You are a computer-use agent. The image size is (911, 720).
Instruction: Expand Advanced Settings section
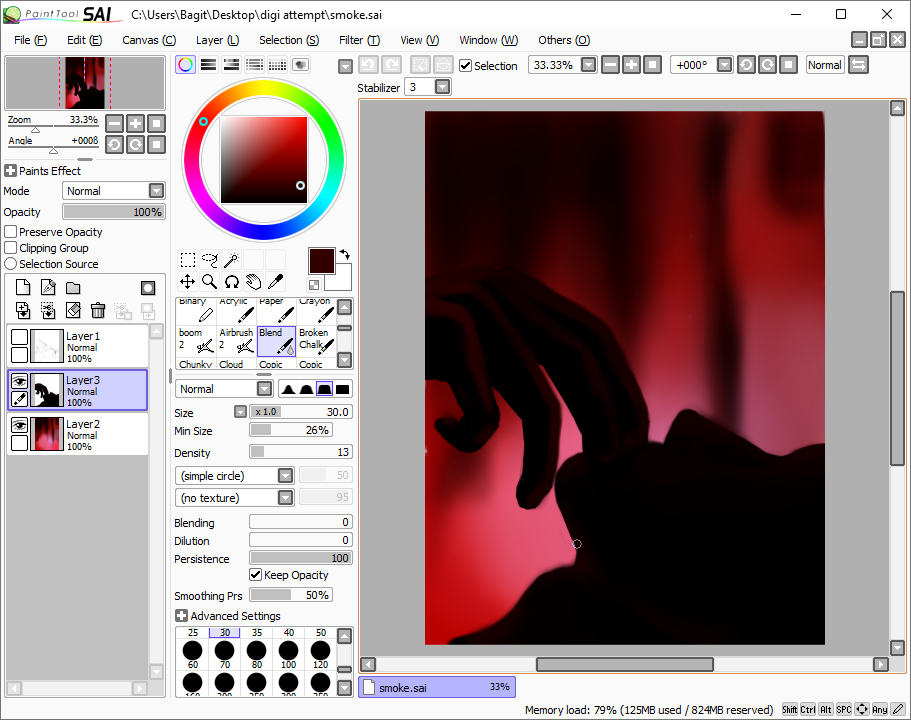click(181, 615)
